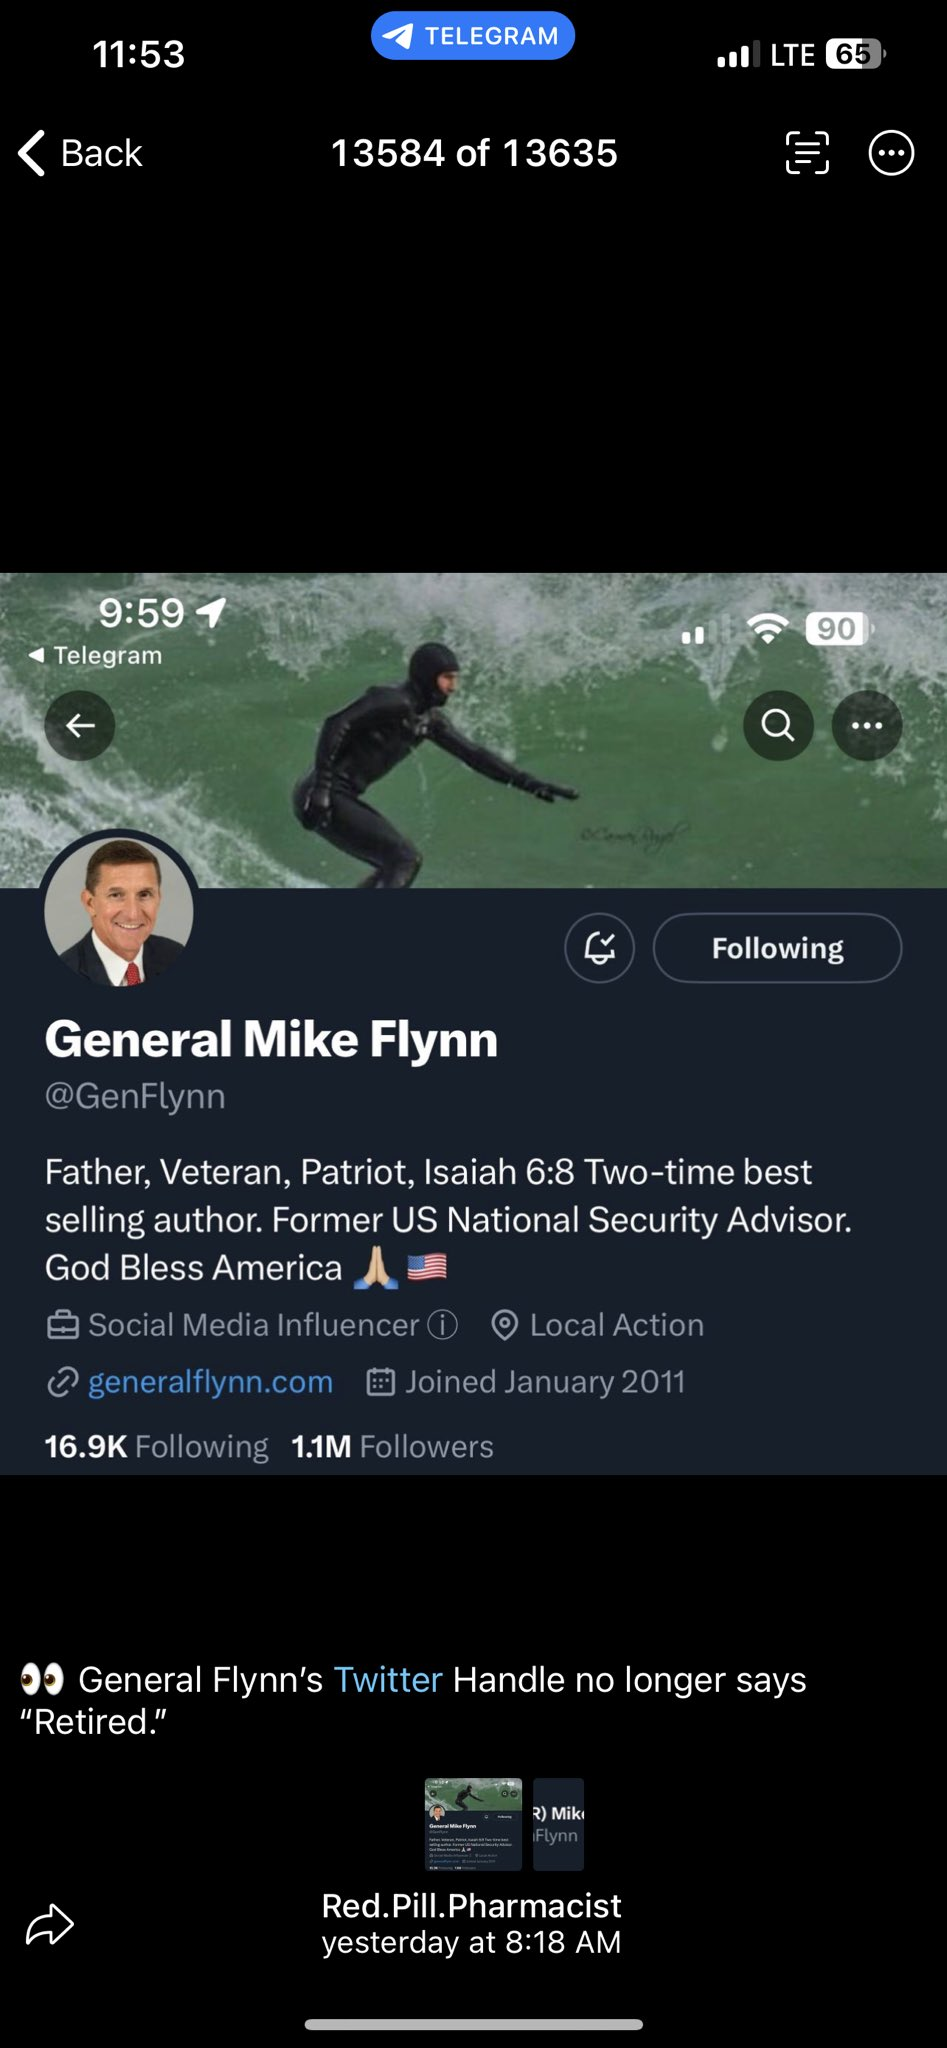
Task: Open the 1.1M Followers list
Action: pos(392,1446)
